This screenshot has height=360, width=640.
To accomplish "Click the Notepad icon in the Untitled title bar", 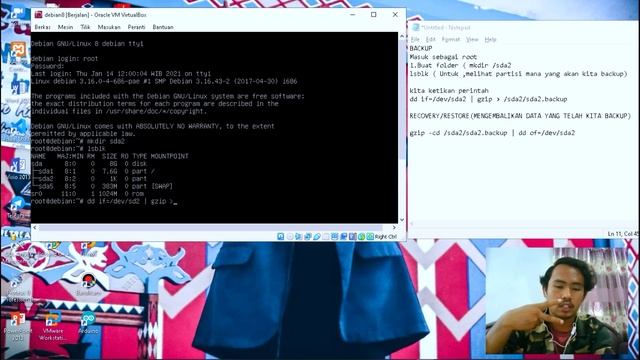I will 416,27.
